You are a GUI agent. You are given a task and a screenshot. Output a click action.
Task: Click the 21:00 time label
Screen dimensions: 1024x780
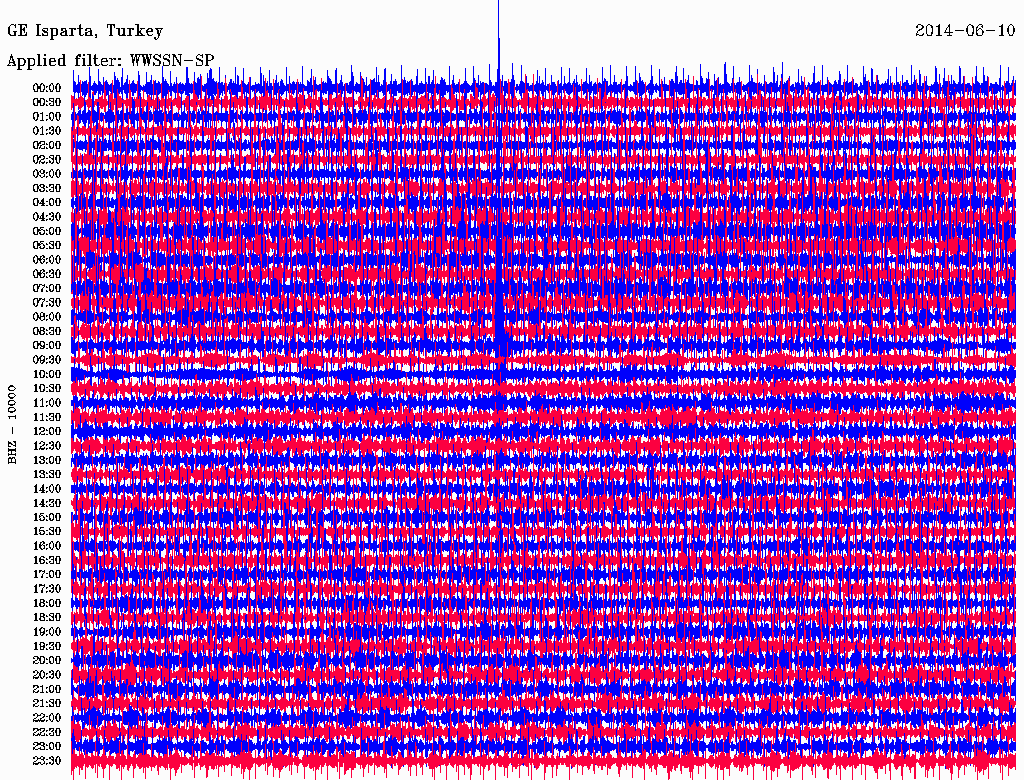pyautogui.click(x=47, y=689)
